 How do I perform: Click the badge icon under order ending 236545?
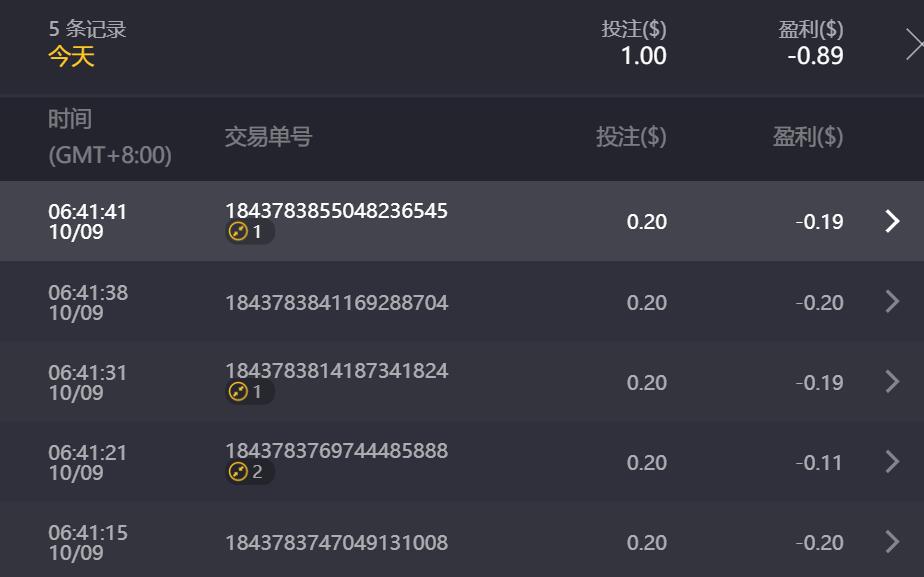pos(238,232)
